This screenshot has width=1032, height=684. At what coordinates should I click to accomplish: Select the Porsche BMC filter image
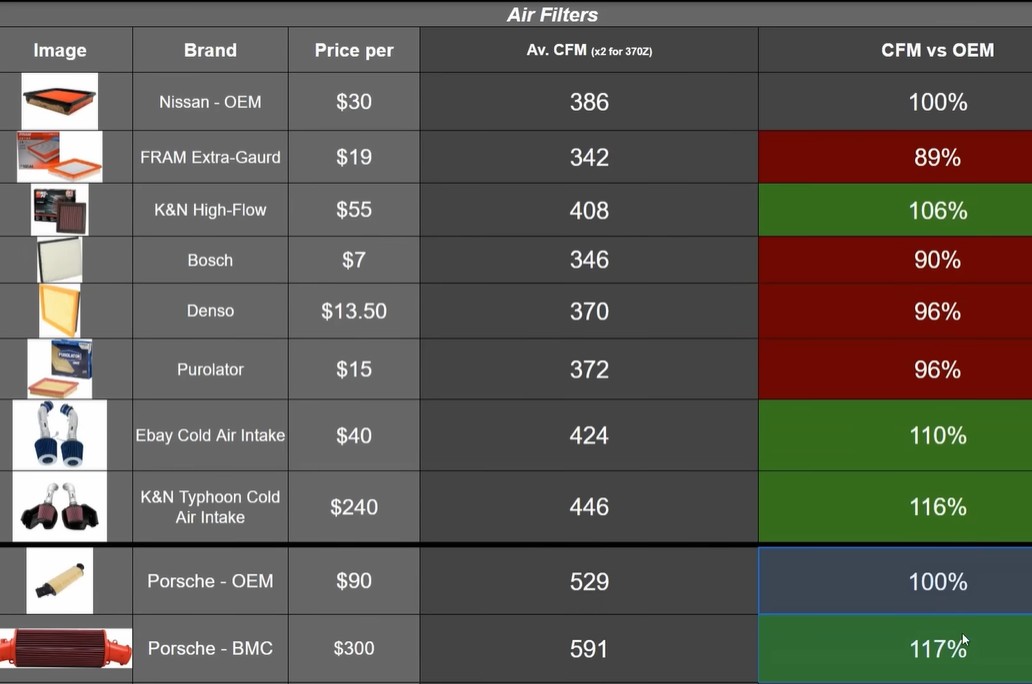[x=66, y=648]
